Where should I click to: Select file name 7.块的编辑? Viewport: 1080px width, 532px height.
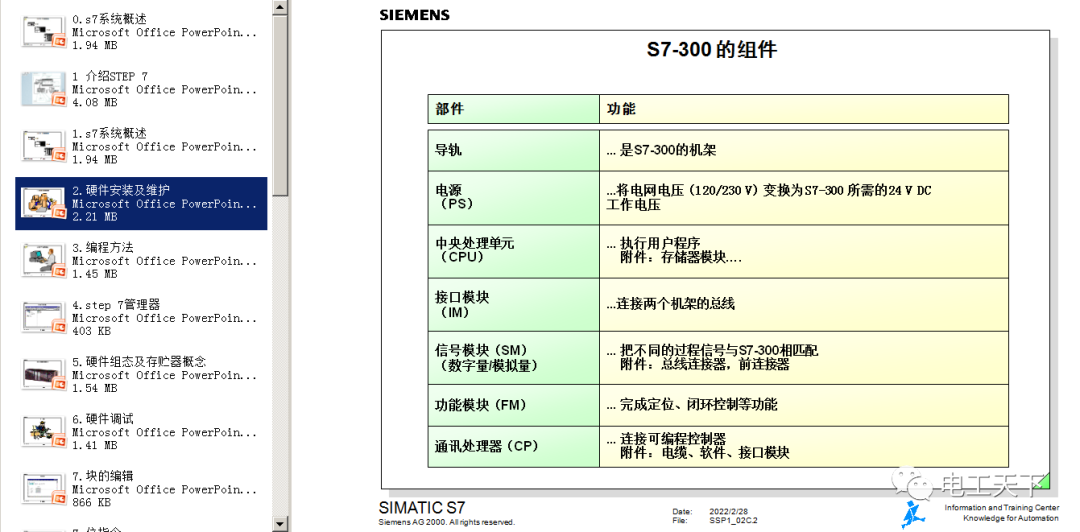(x=103, y=477)
